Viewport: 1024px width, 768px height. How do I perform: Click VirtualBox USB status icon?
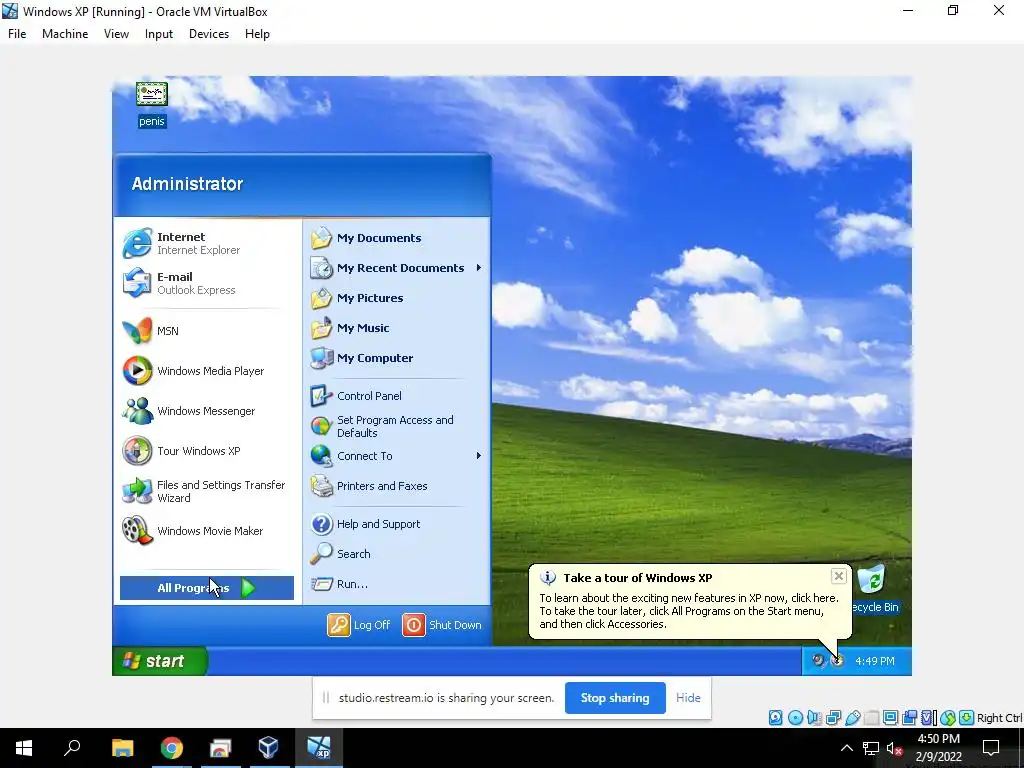click(852, 718)
